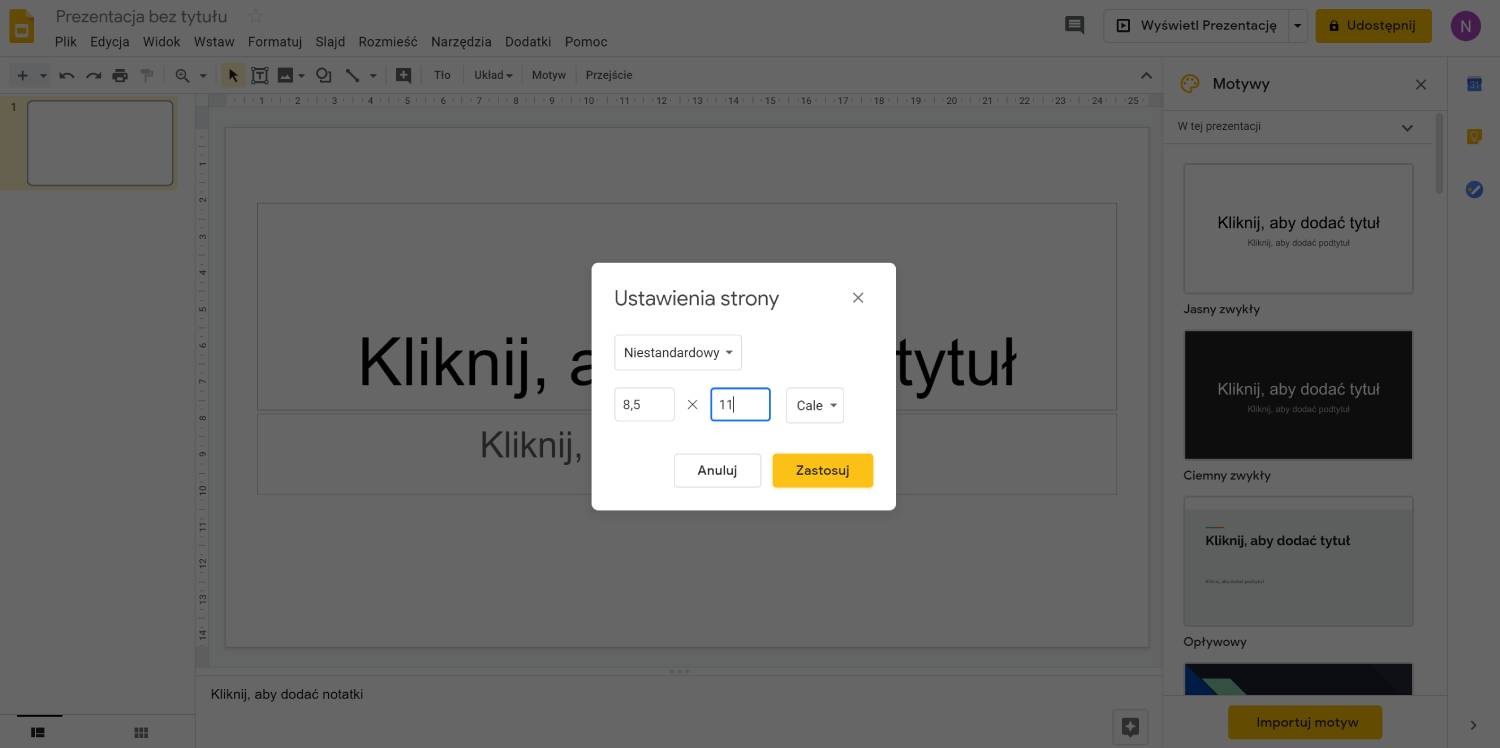Open the Narzędzia menu
The width and height of the screenshot is (1500, 748).
pyautogui.click(x=461, y=42)
